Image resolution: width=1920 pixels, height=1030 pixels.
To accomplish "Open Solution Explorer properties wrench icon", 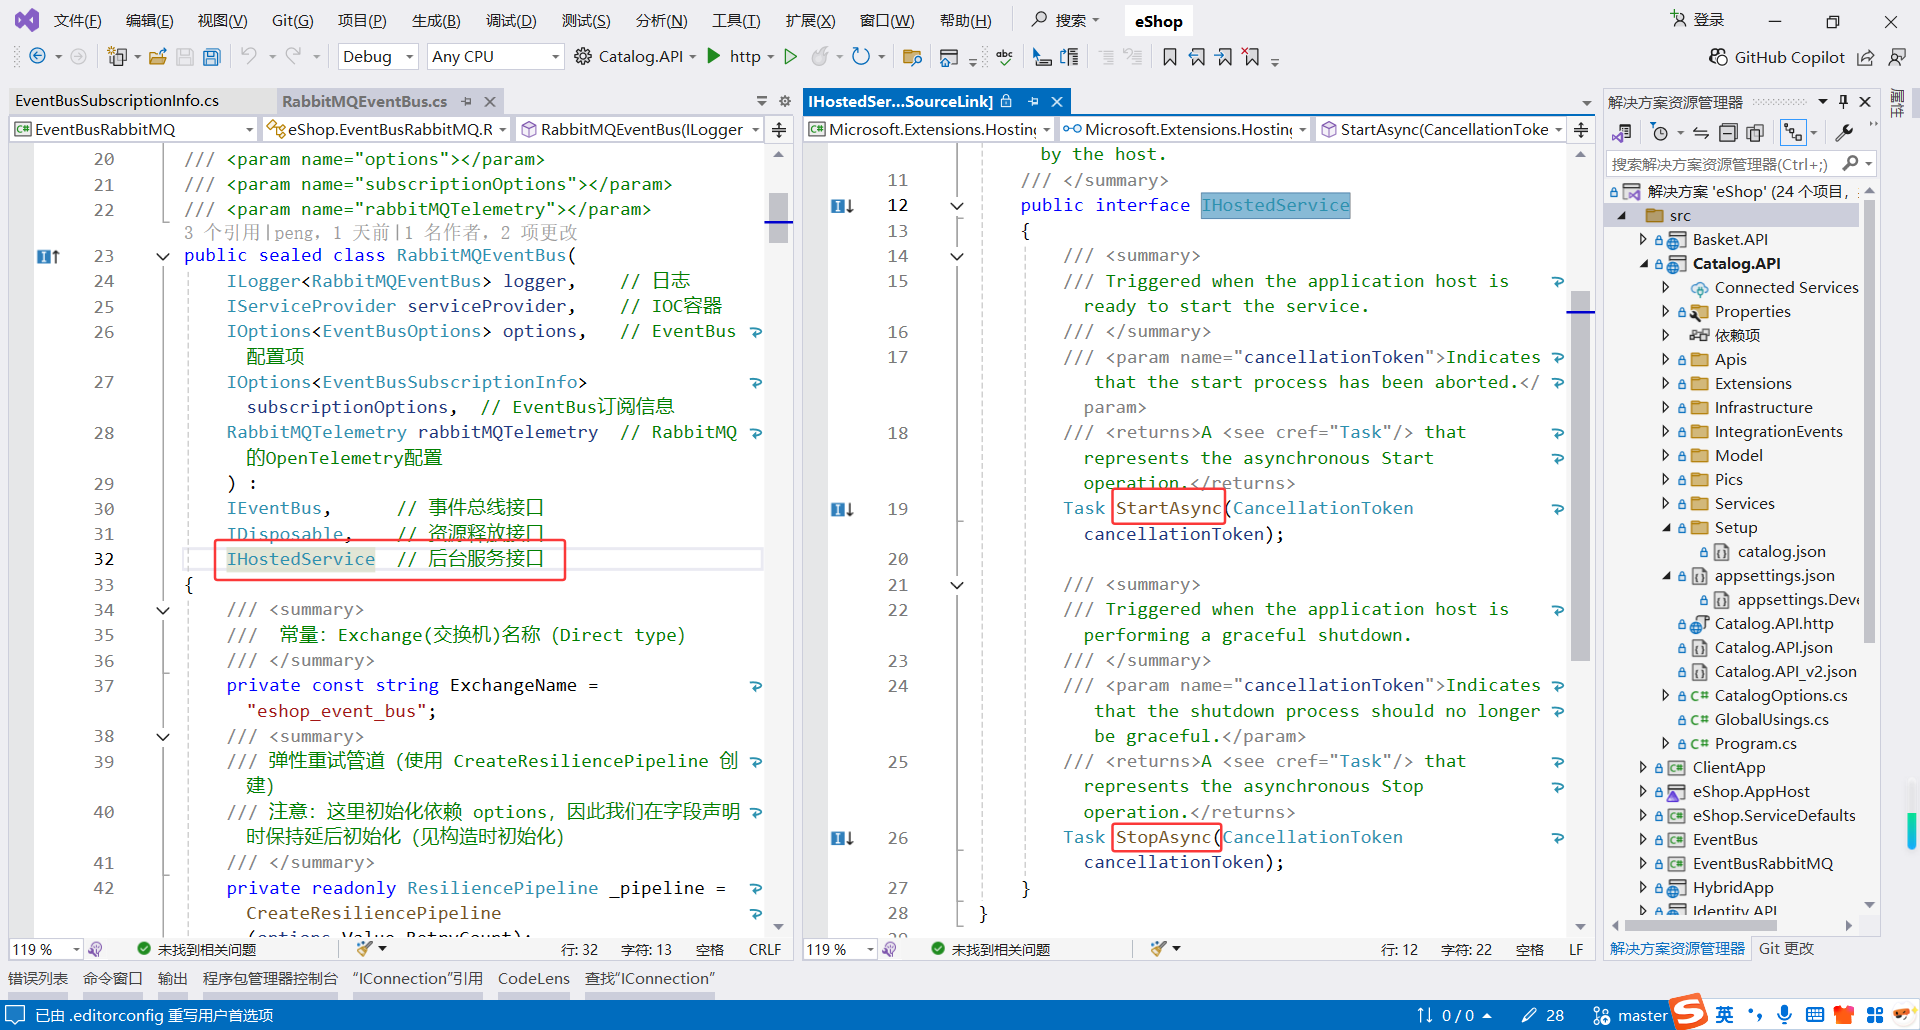I will click(x=1844, y=133).
